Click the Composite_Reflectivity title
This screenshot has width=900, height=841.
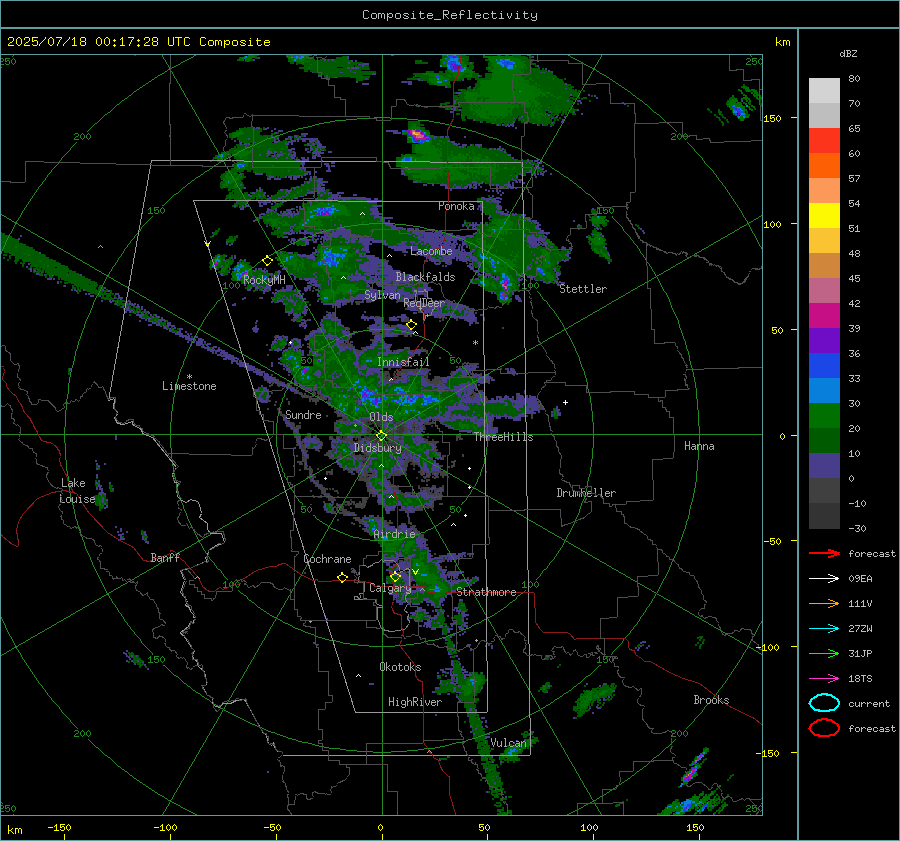450,15
